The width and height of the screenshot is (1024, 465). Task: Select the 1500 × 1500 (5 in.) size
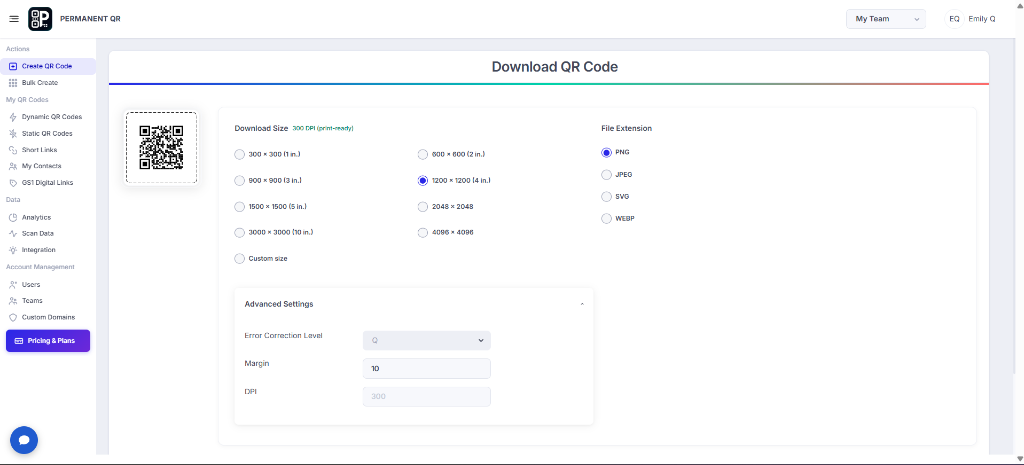pyautogui.click(x=240, y=206)
